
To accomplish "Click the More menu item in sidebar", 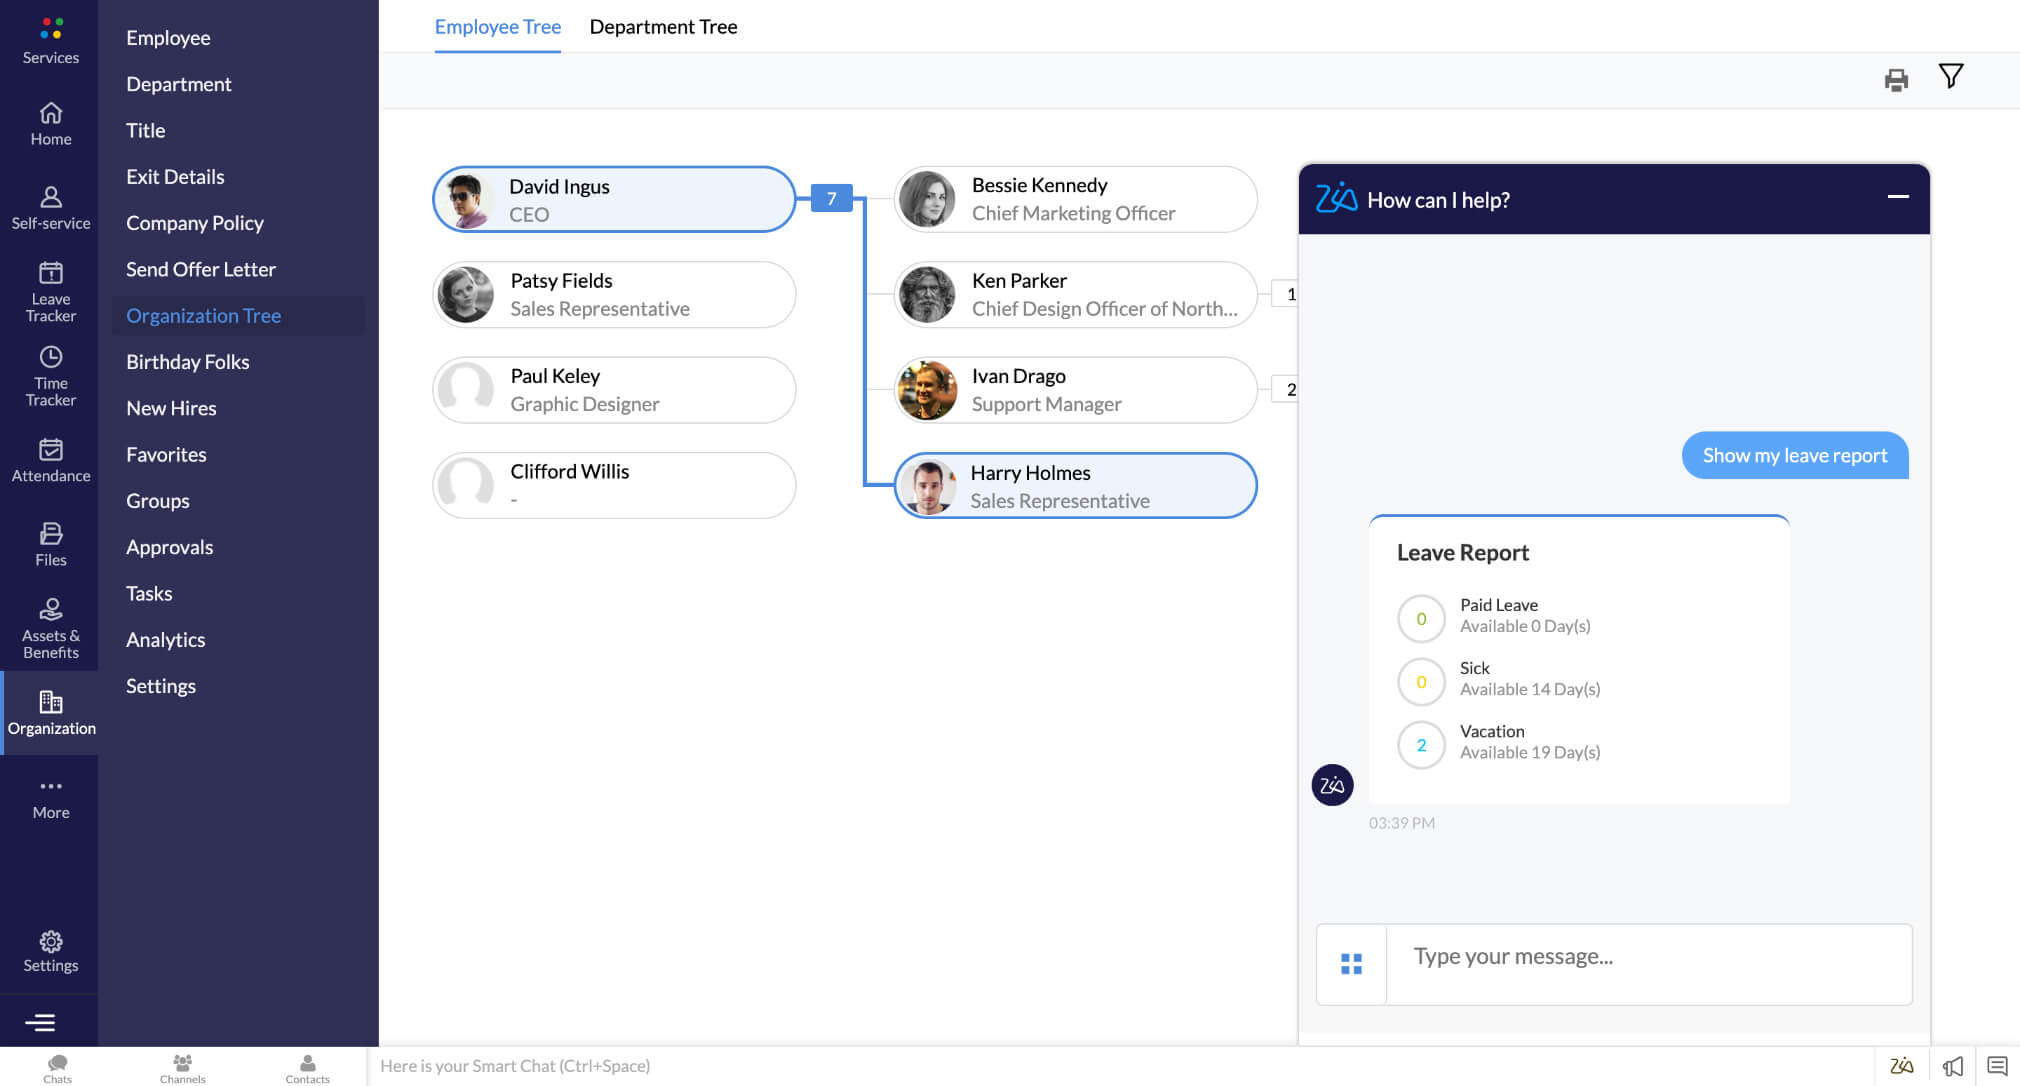I will (x=51, y=797).
